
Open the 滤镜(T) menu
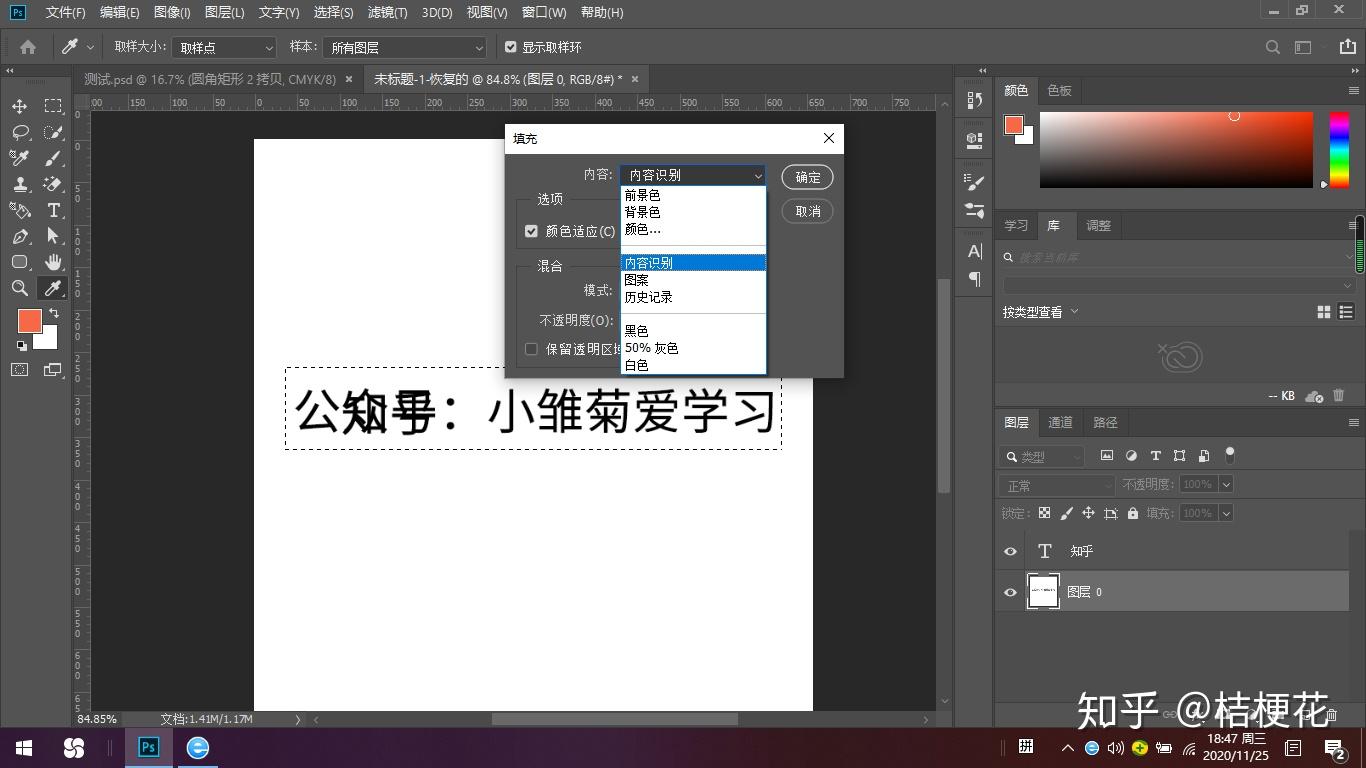pos(387,12)
